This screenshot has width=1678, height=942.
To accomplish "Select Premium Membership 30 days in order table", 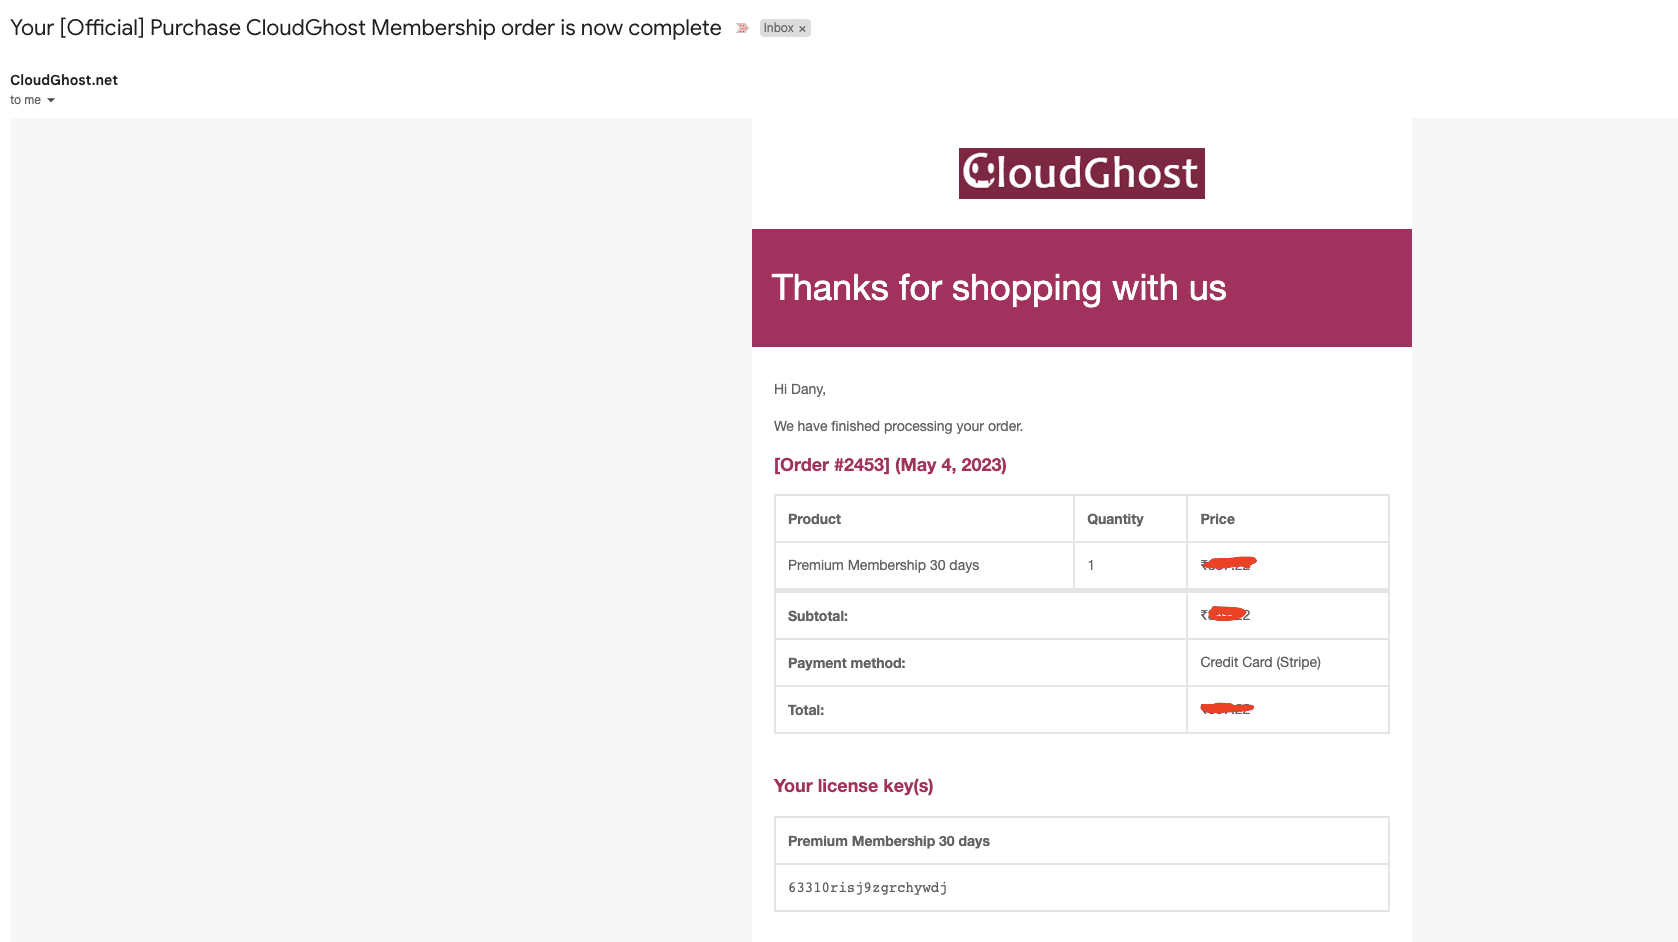I will [x=883, y=565].
